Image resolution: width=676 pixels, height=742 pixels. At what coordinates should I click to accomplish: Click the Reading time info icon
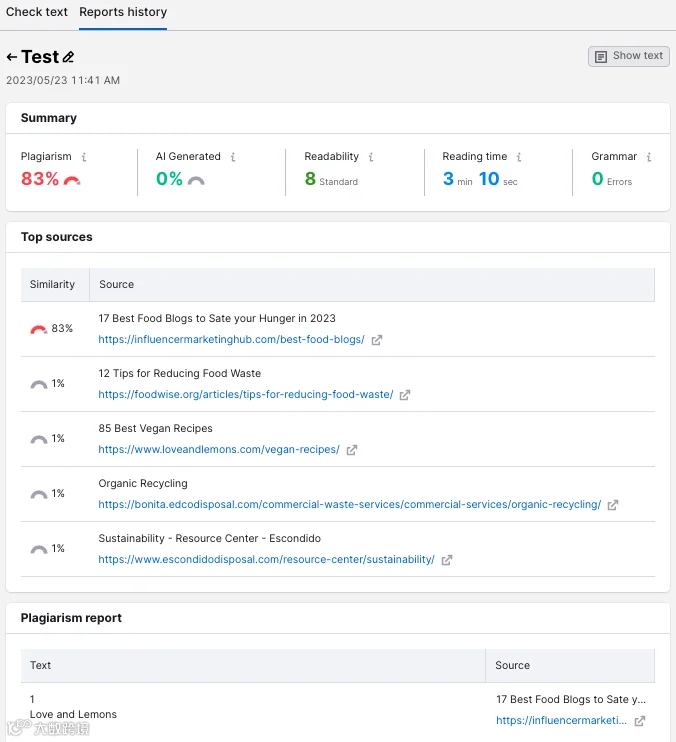[x=519, y=157]
